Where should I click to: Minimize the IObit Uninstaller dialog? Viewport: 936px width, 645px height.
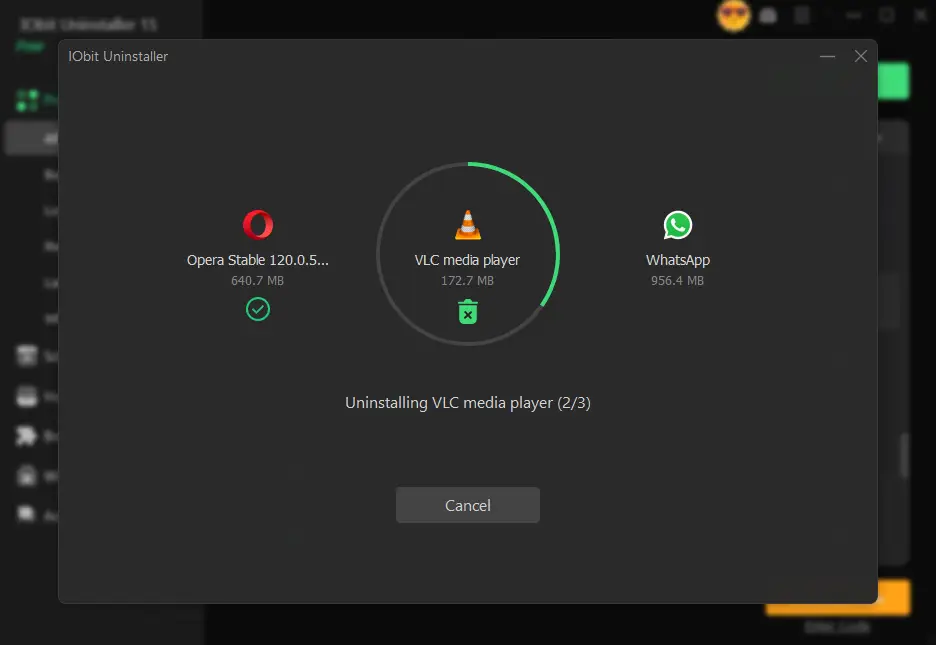(827, 56)
